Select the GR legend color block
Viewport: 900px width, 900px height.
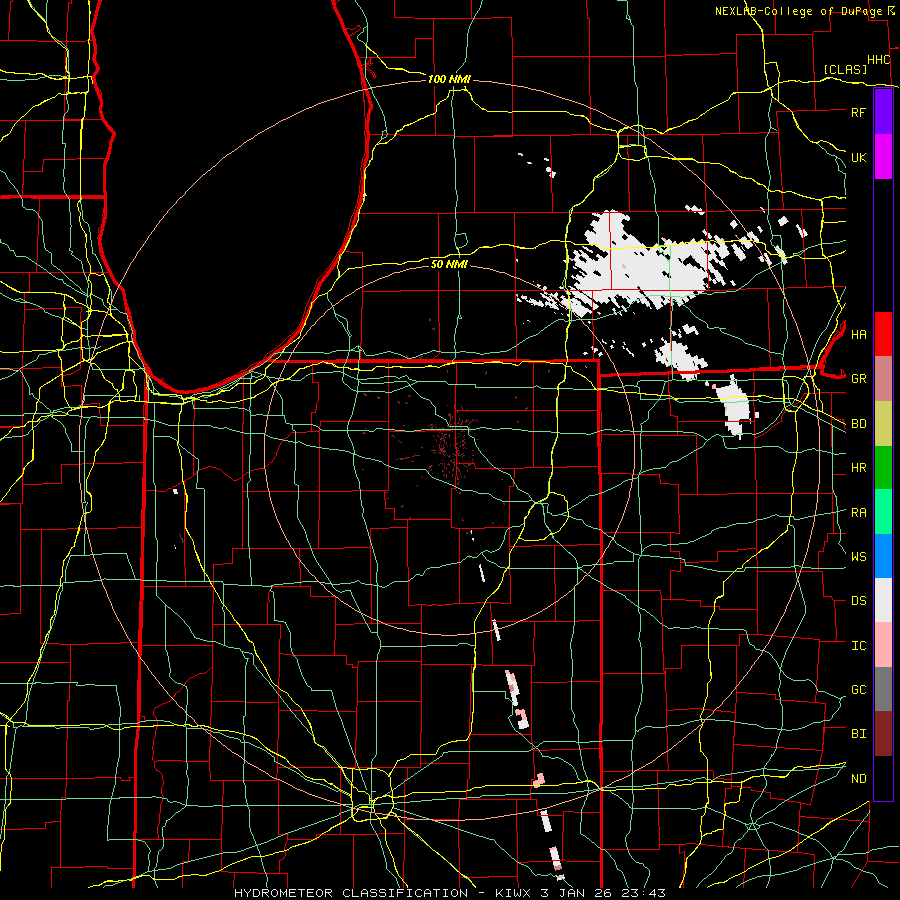click(x=883, y=379)
